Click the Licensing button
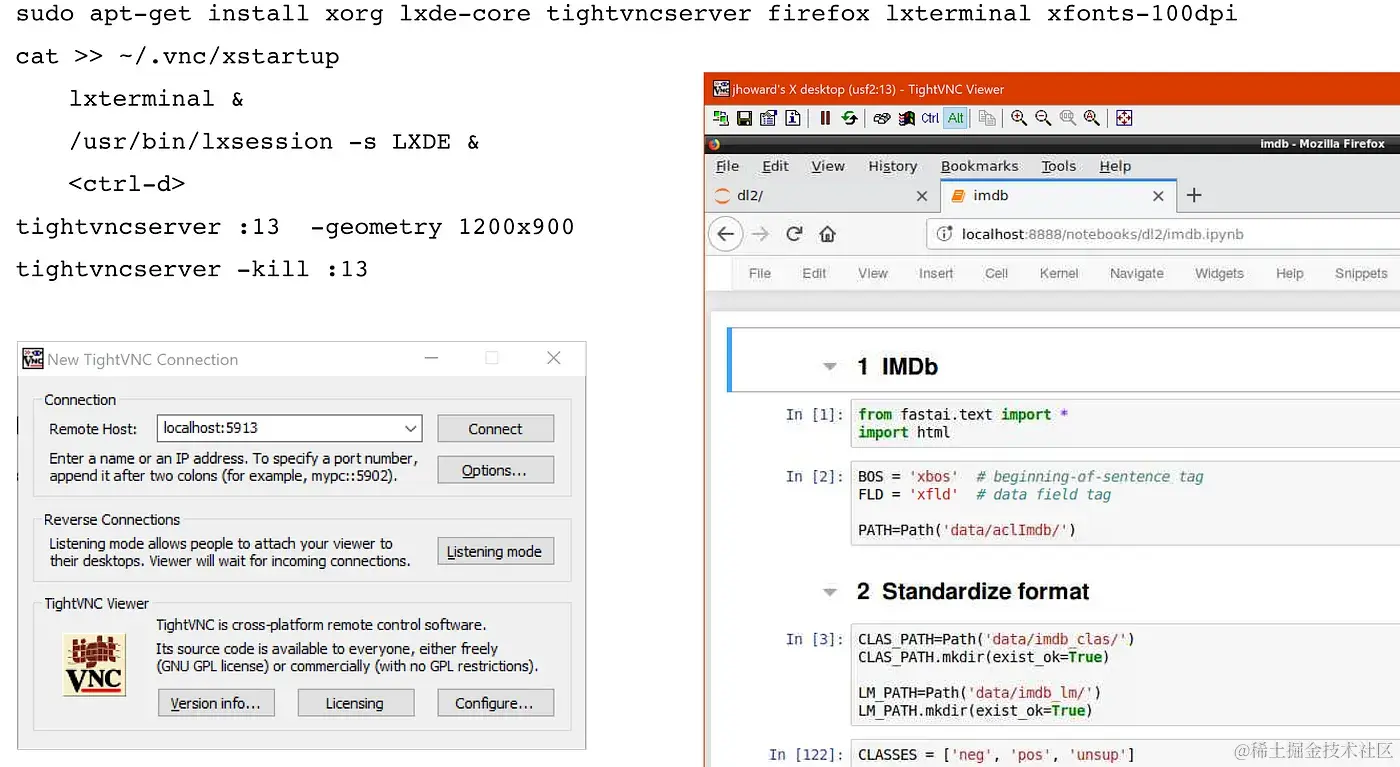This screenshot has height=767, width=1400. (354, 703)
